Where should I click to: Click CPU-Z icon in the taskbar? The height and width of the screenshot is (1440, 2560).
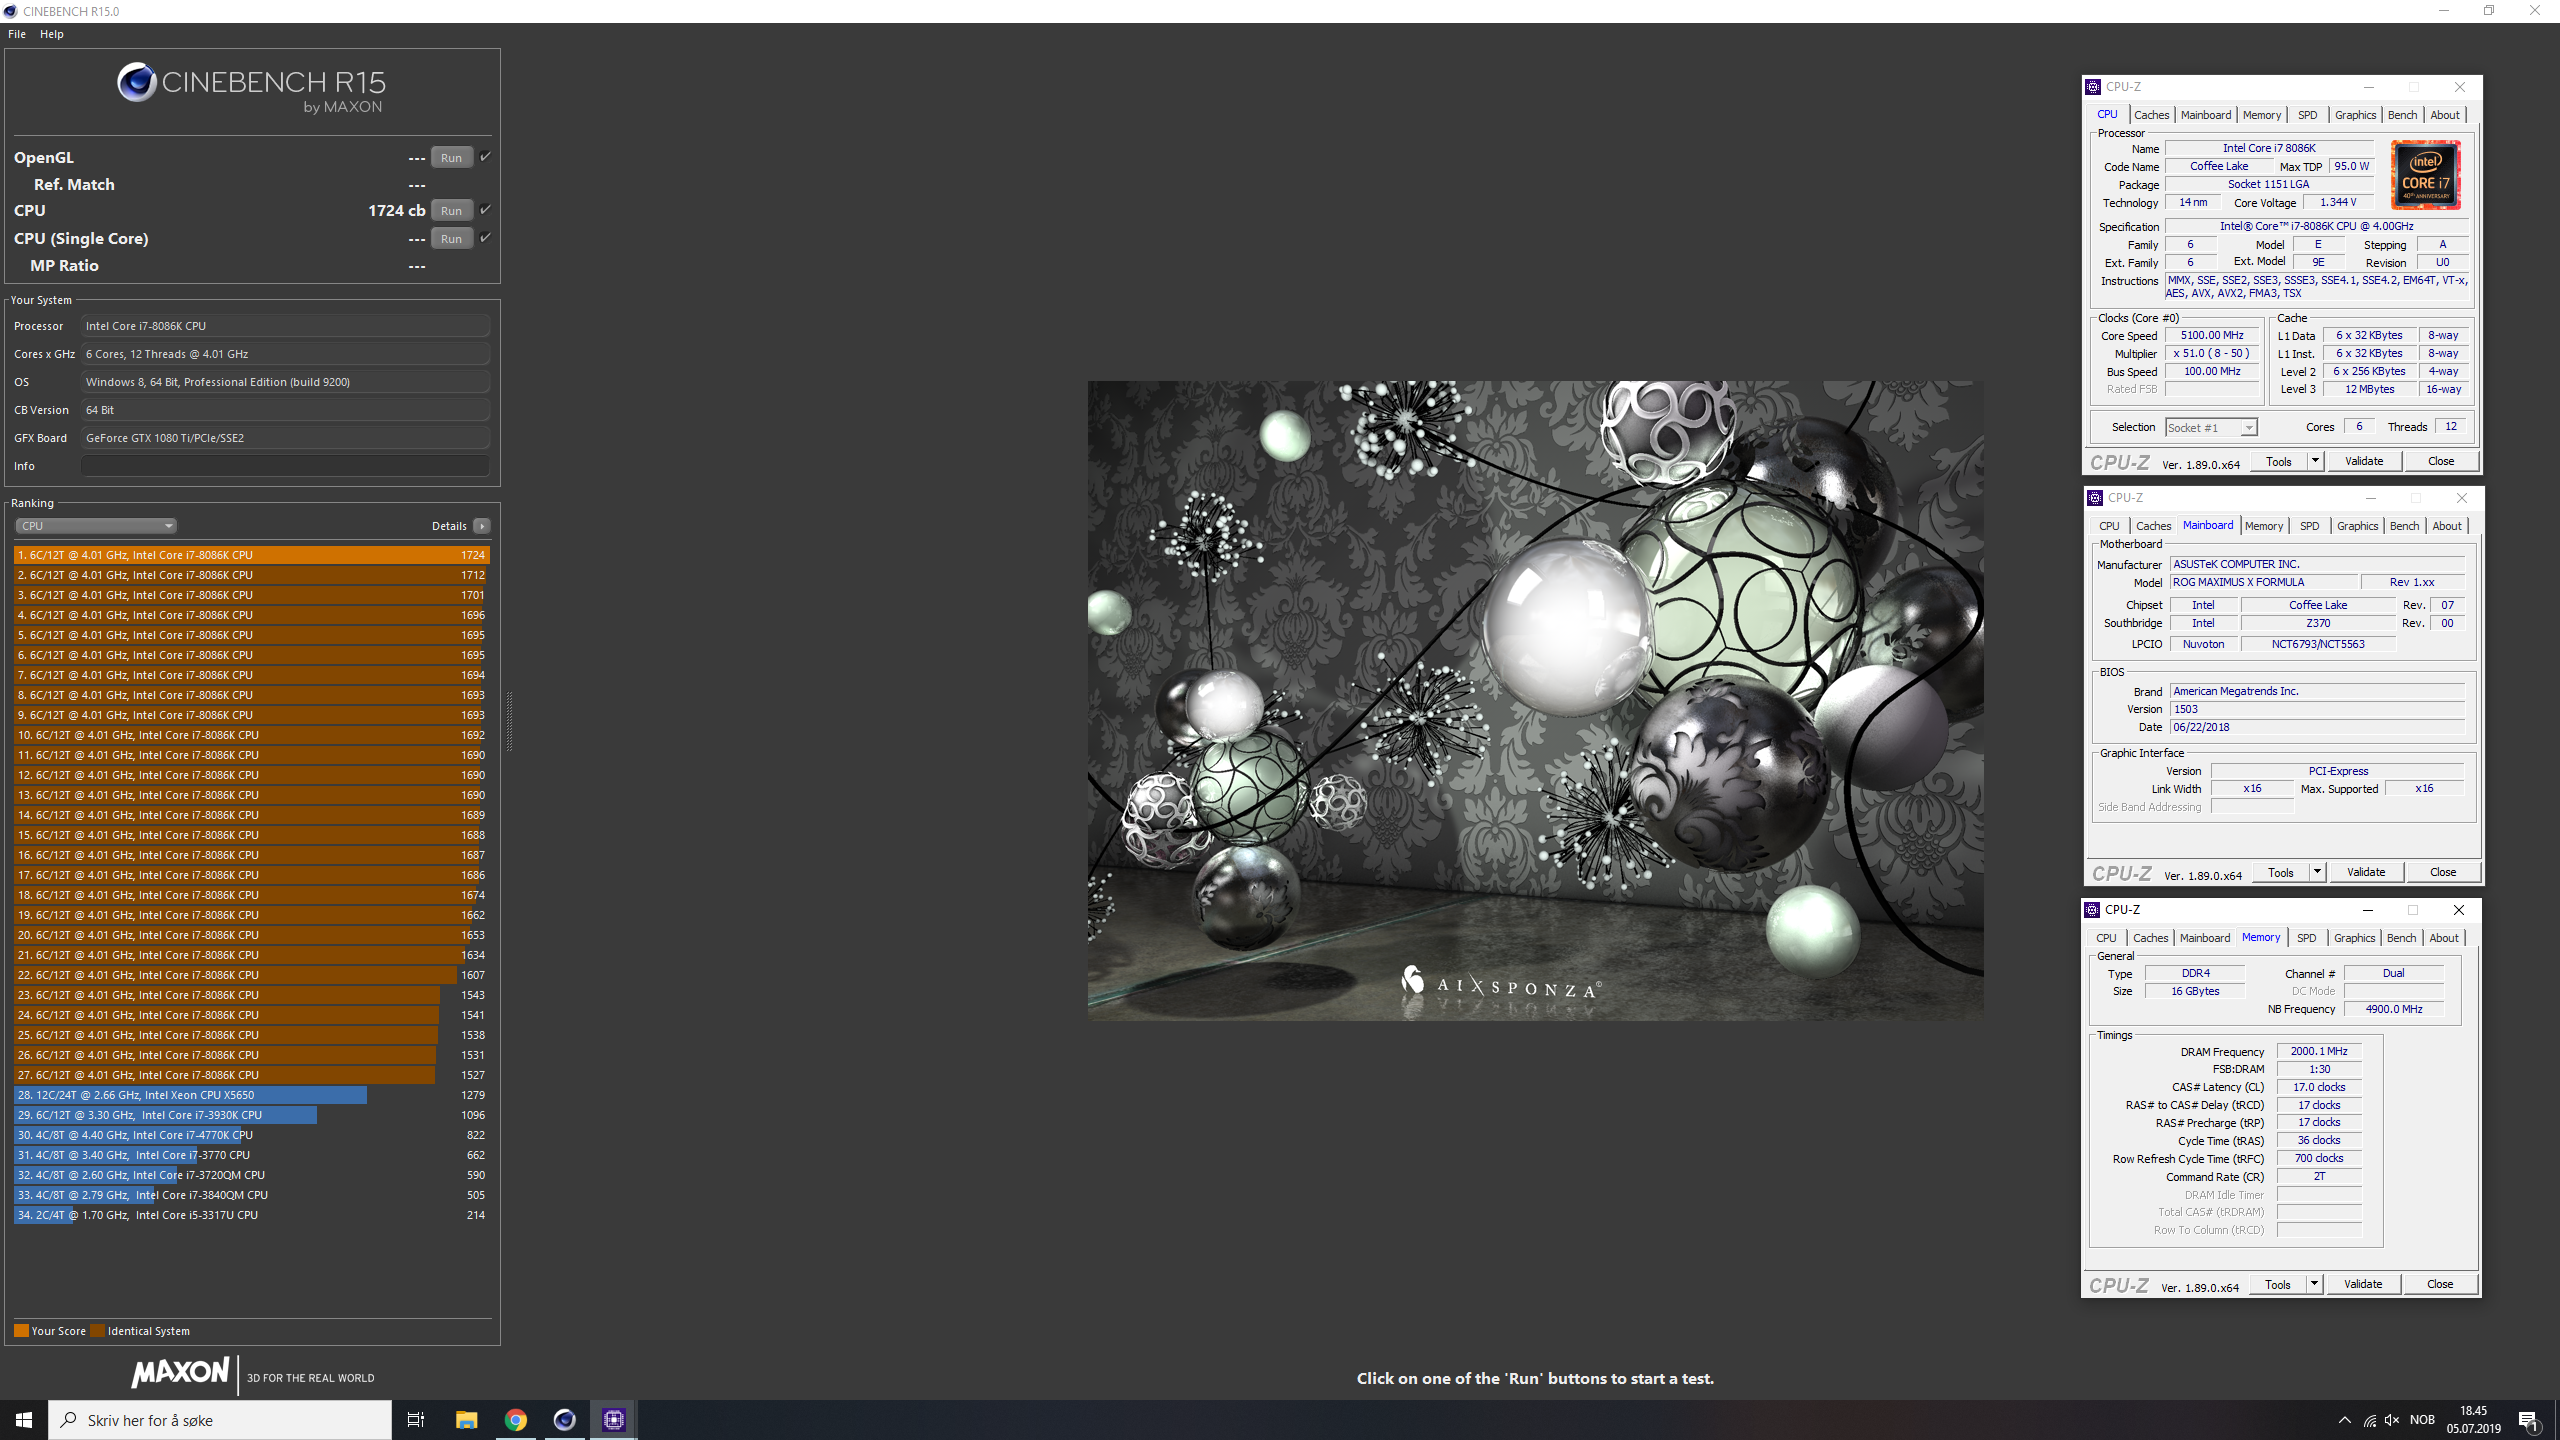point(614,1420)
